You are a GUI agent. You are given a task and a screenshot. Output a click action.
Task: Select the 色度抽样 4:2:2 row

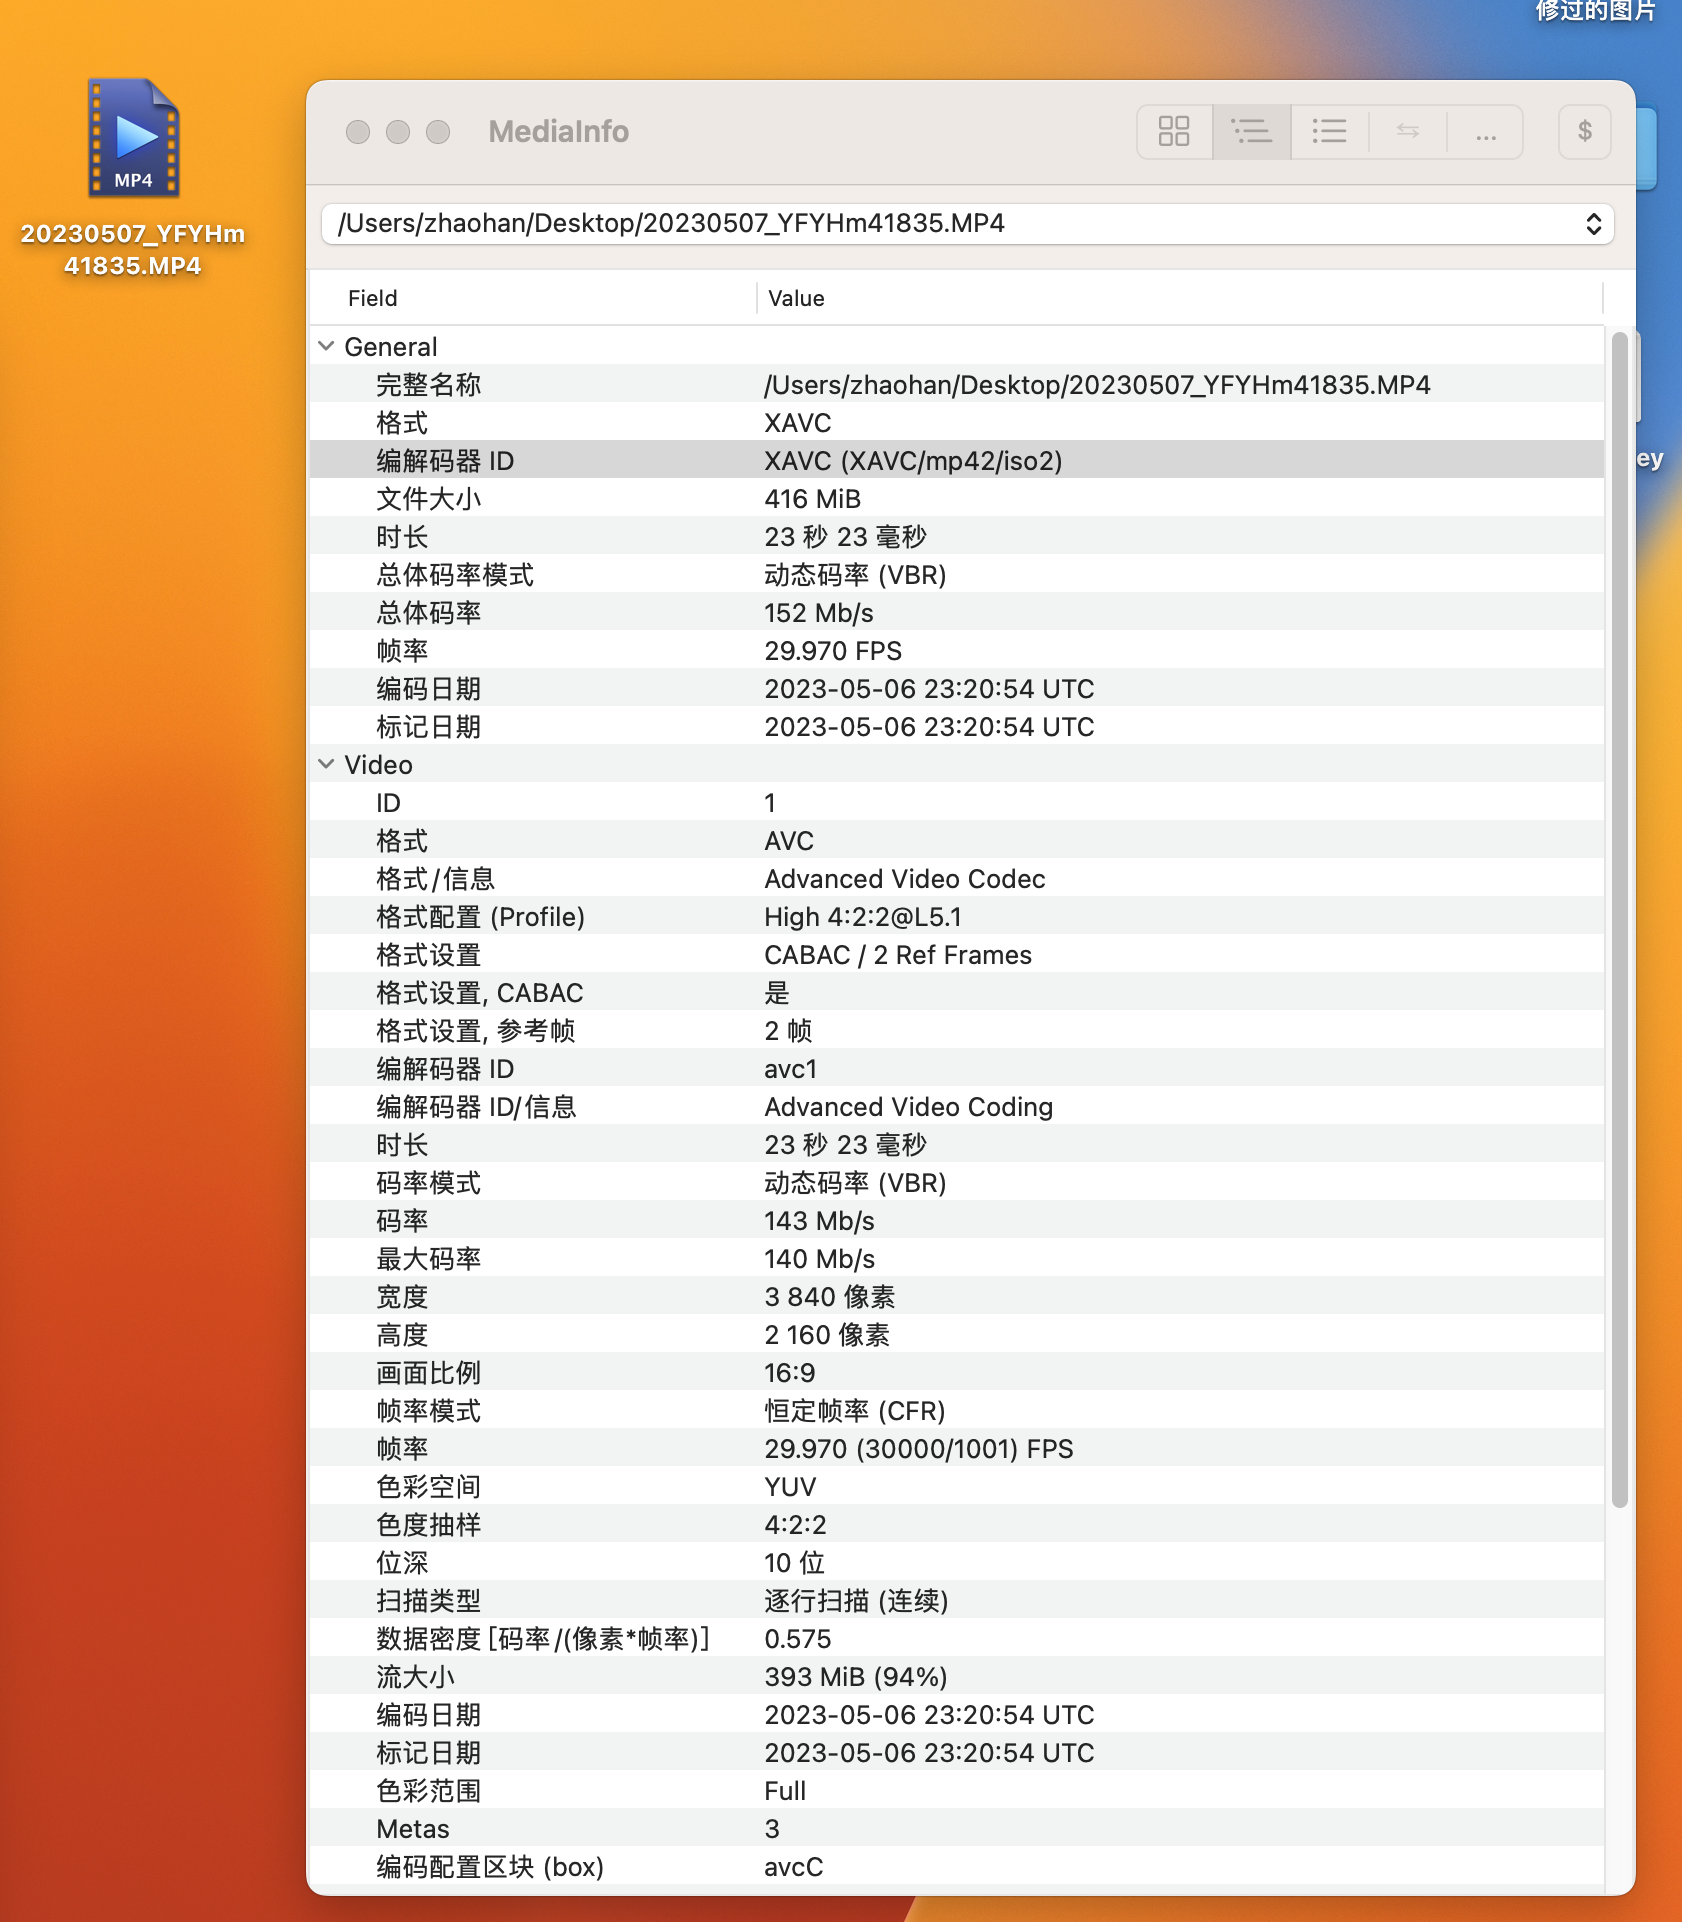click(x=956, y=1524)
